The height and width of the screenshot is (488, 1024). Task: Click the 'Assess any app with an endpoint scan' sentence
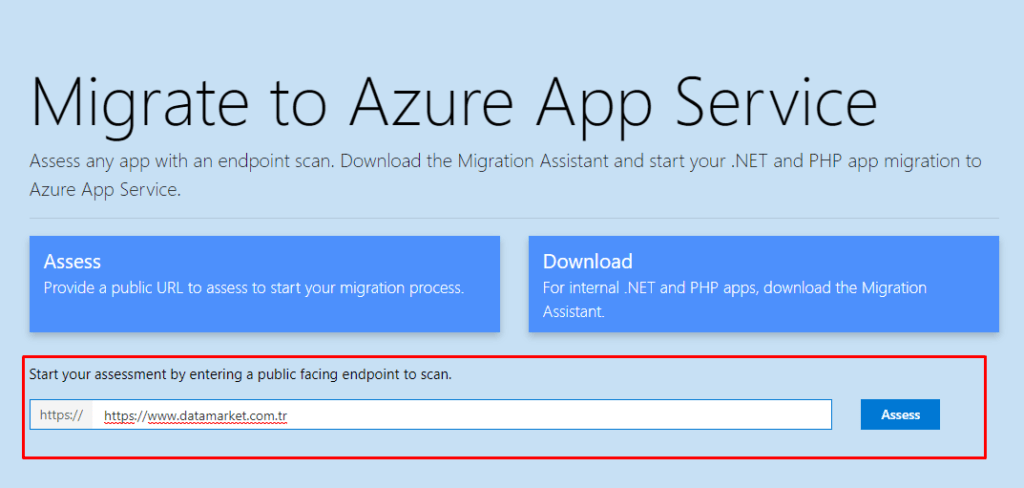tap(182, 161)
